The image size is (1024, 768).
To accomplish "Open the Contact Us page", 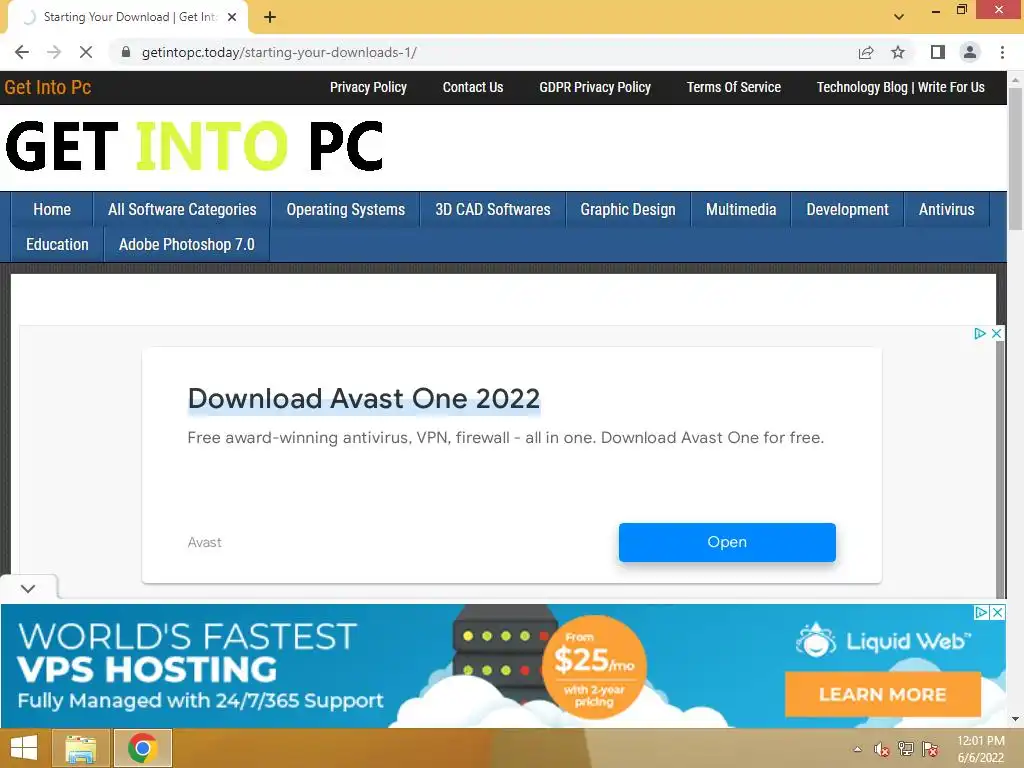I will click(x=473, y=88).
